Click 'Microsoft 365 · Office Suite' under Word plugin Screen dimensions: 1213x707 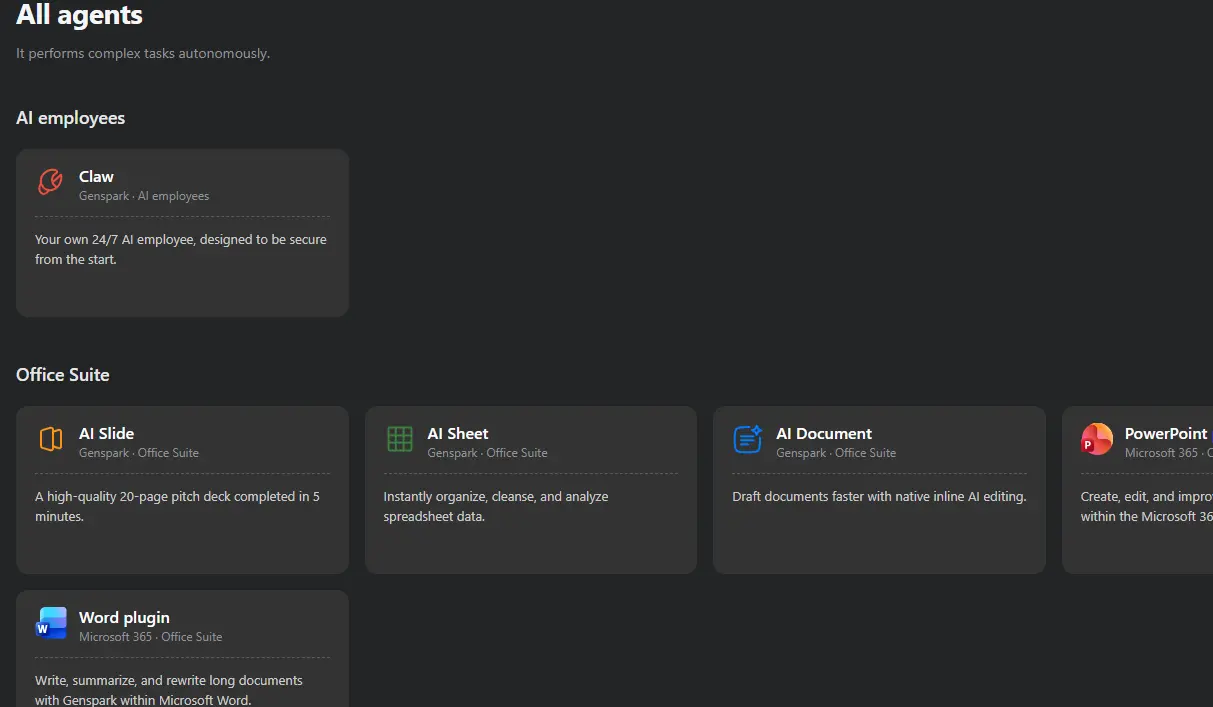151,637
